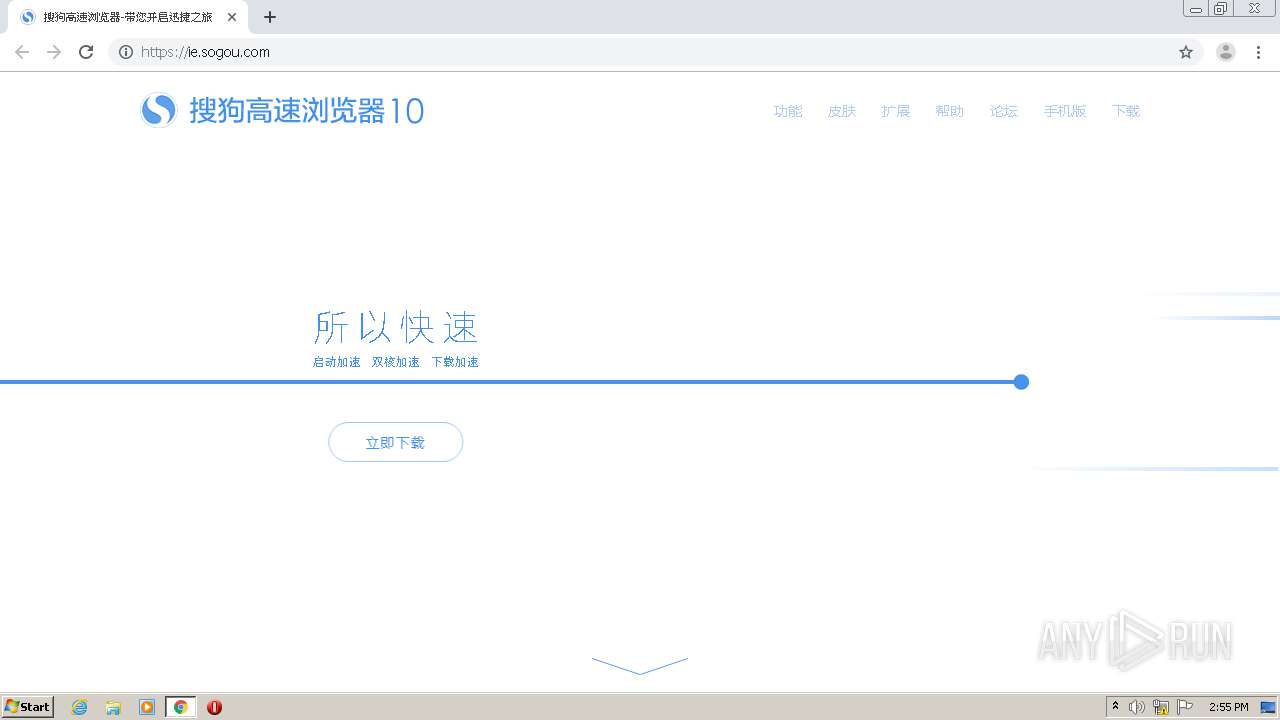Bookmark this page with the star icon
This screenshot has width=1280, height=720.
[x=1186, y=52]
